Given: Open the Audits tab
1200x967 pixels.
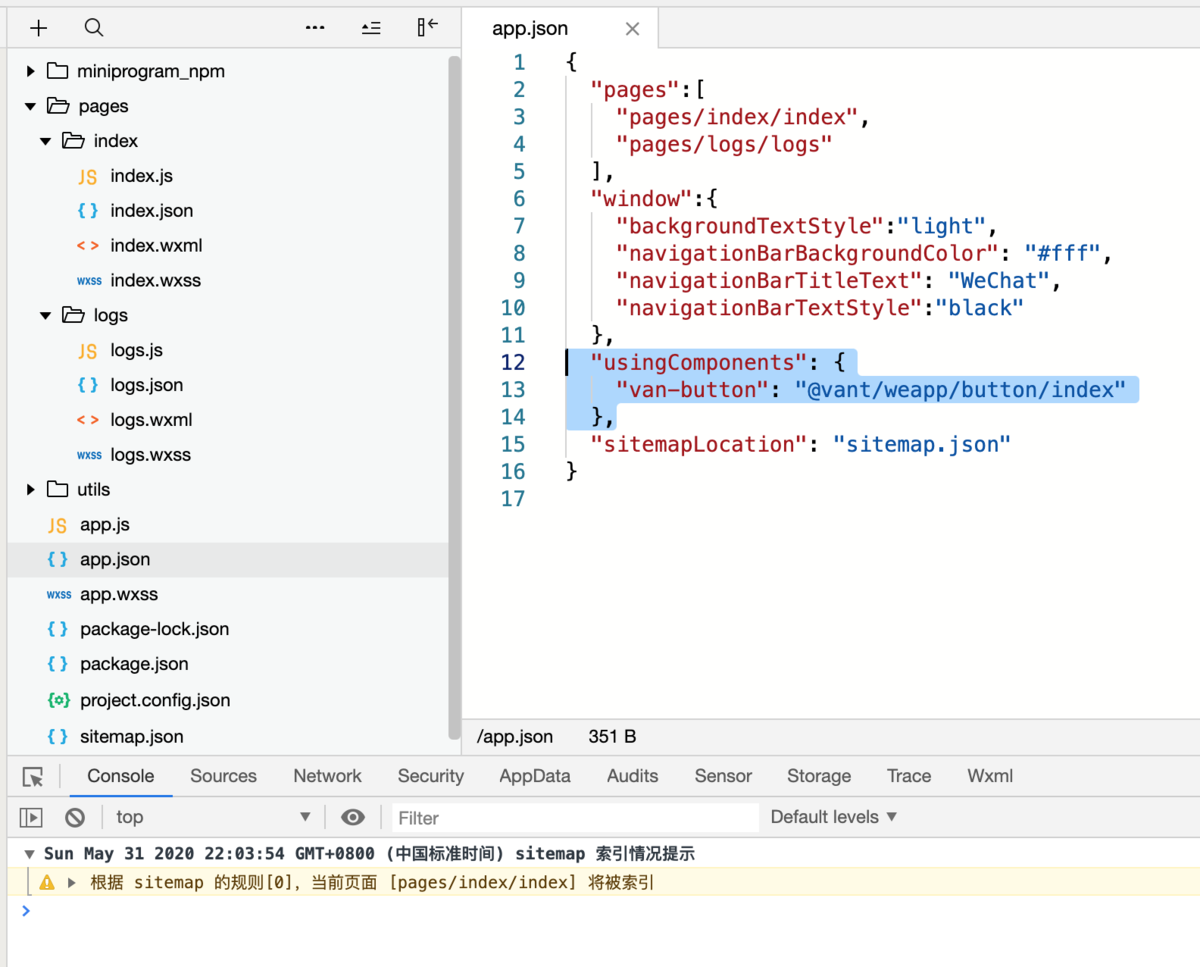Looking at the screenshot, I should click(632, 776).
